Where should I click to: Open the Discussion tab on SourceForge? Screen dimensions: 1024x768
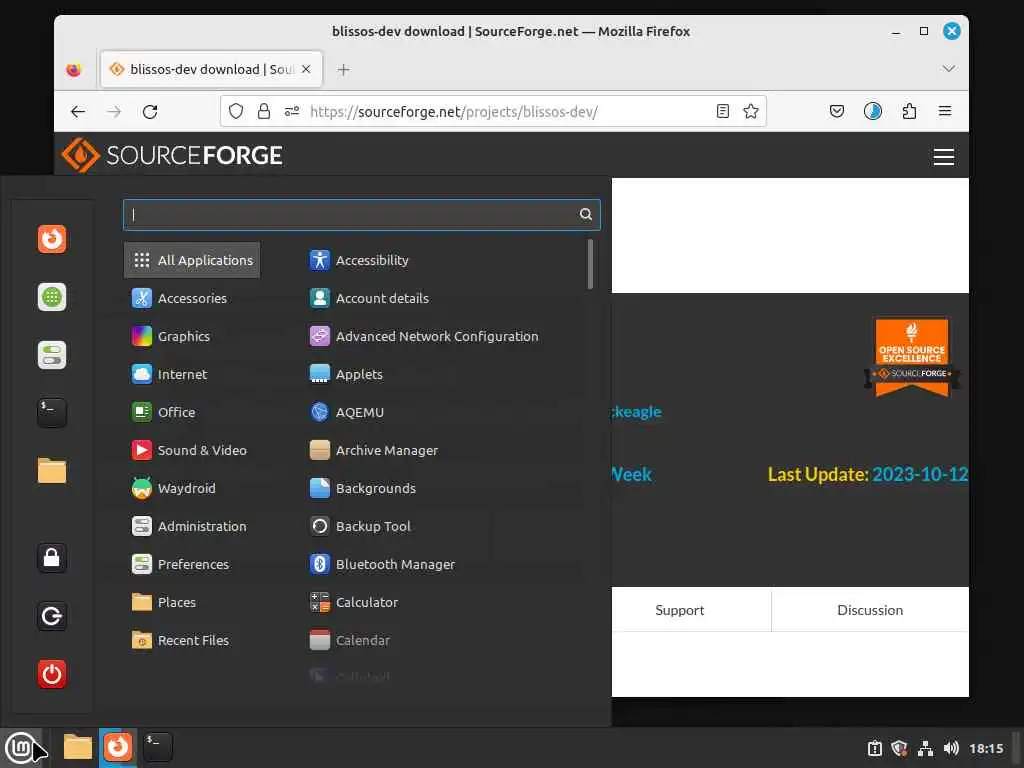click(x=870, y=610)
